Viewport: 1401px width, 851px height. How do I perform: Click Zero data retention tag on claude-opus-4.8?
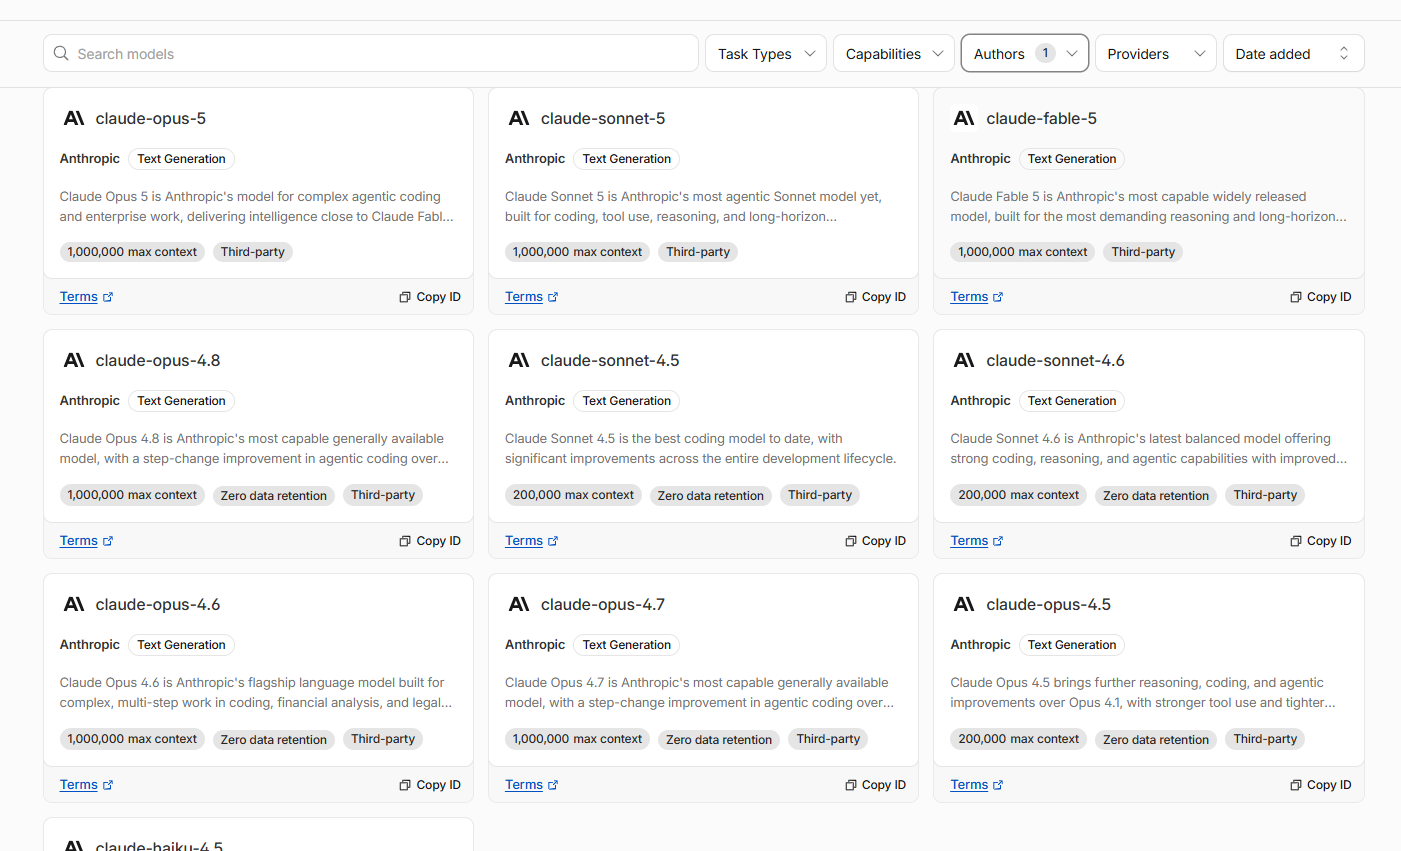tap(274, 495)
